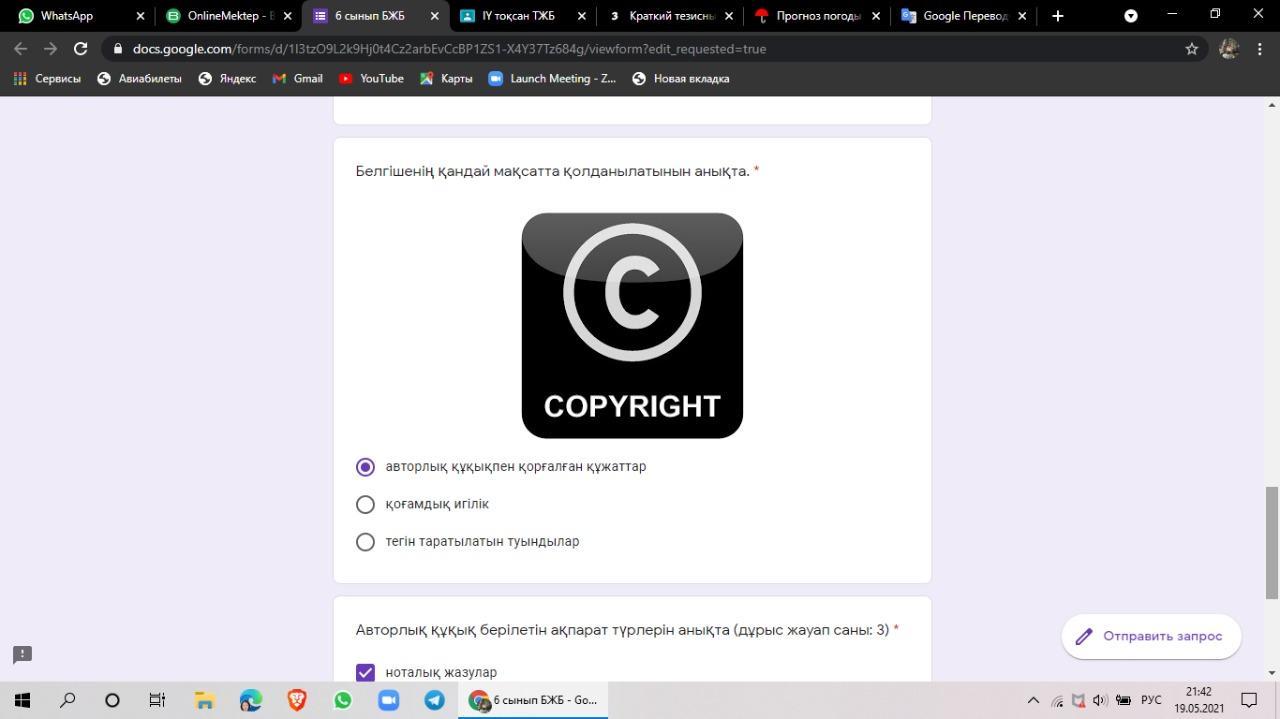Switch to the OnlineMektep tab
Image resolution: width=1280 pixels, height=719 pixels.
(220, 16)
